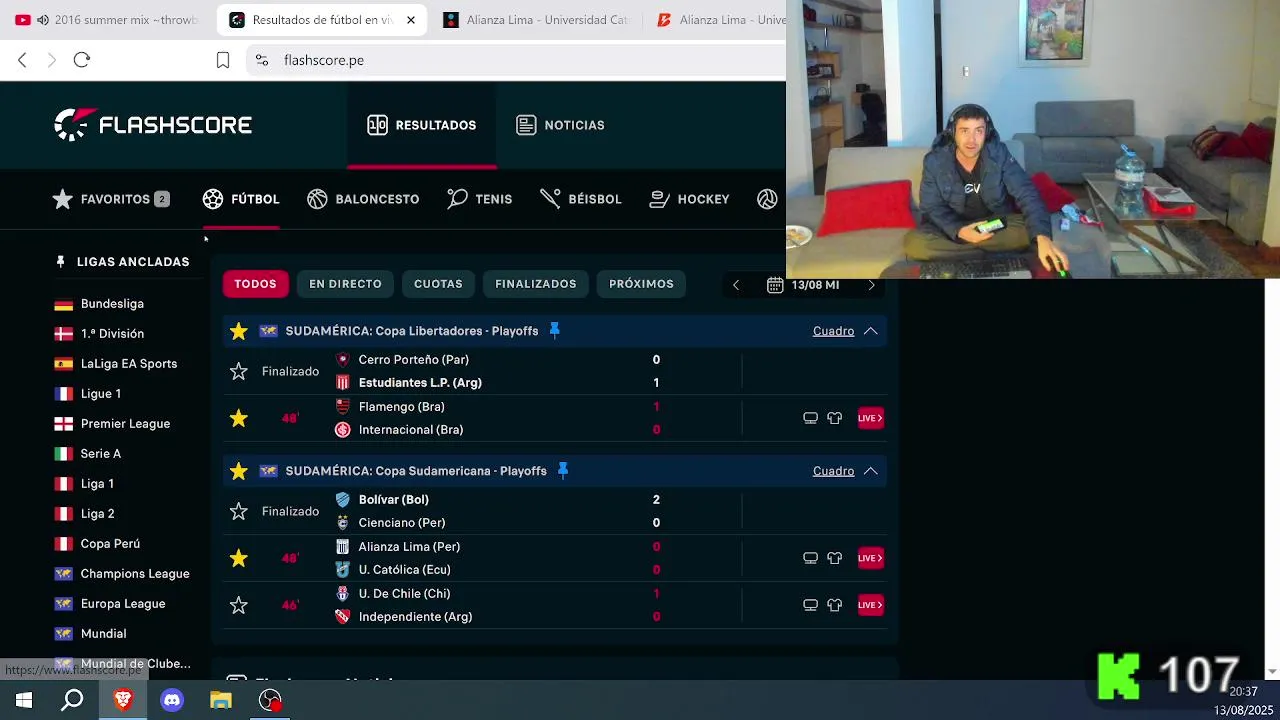The width and height of the screenshot is (1280, 720).
Task: Open Copa Libertadores Cuadro link
Action: (x=833, y=331)
